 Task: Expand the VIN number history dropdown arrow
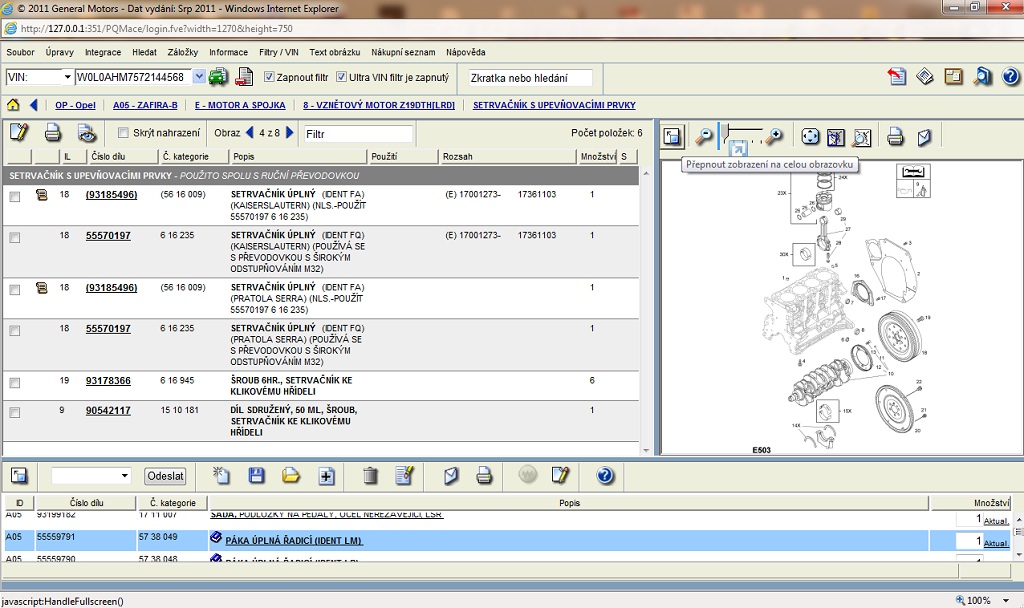click(199, 77)
